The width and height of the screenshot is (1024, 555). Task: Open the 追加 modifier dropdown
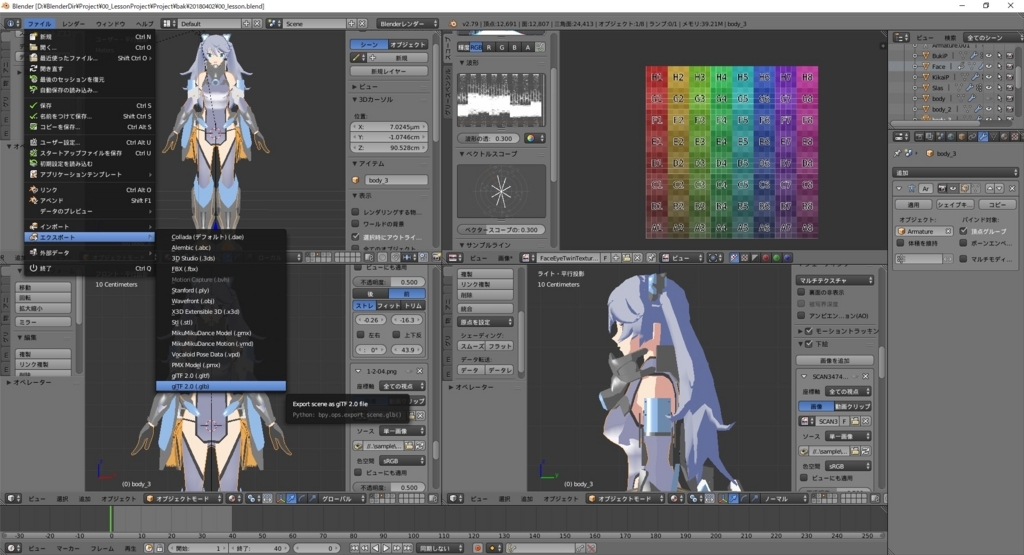955,172
